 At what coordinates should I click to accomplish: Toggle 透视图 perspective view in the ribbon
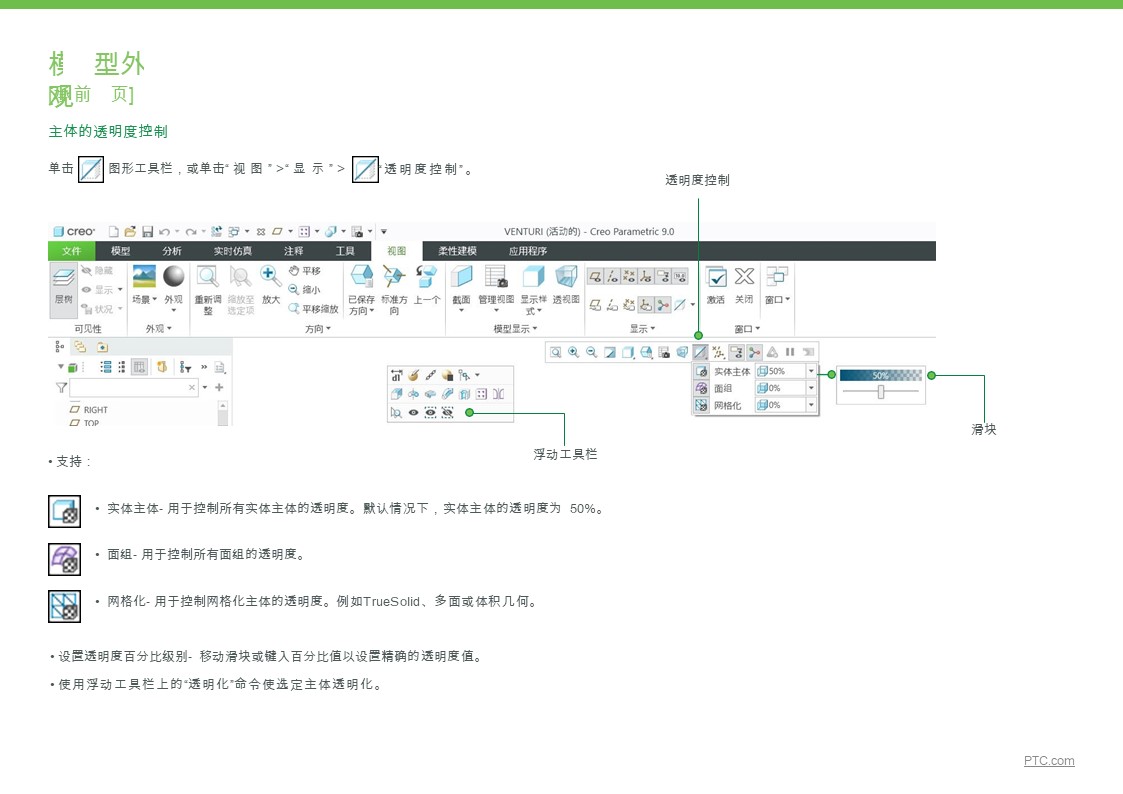[x=566, y=284]
